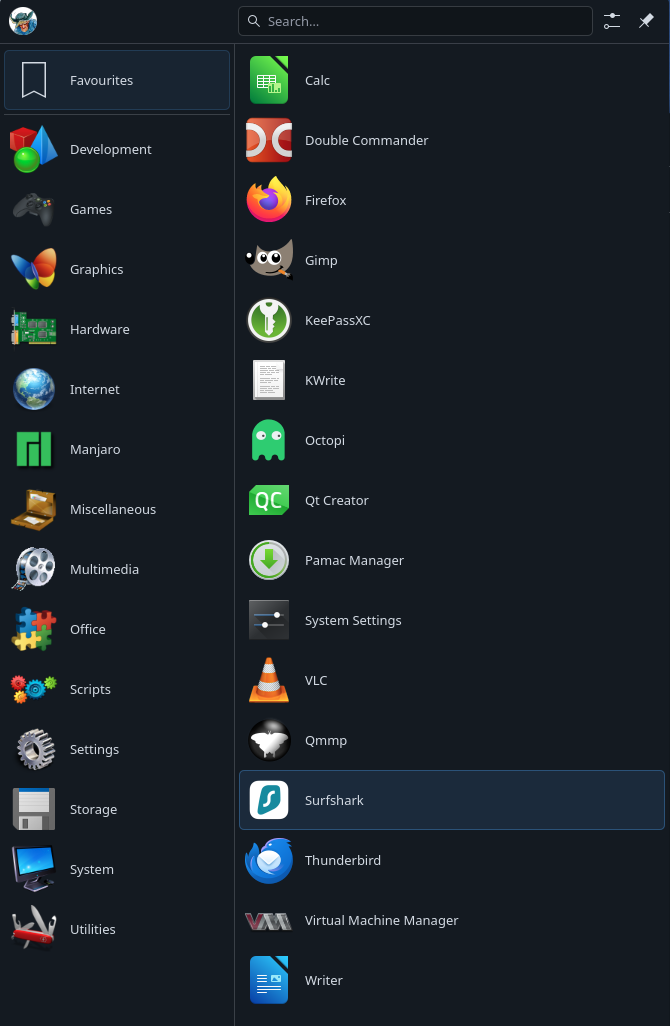Viewport: 670px width, 1026px height.
Task: Open menu configuration sliders button
Action: coord(612,21)
